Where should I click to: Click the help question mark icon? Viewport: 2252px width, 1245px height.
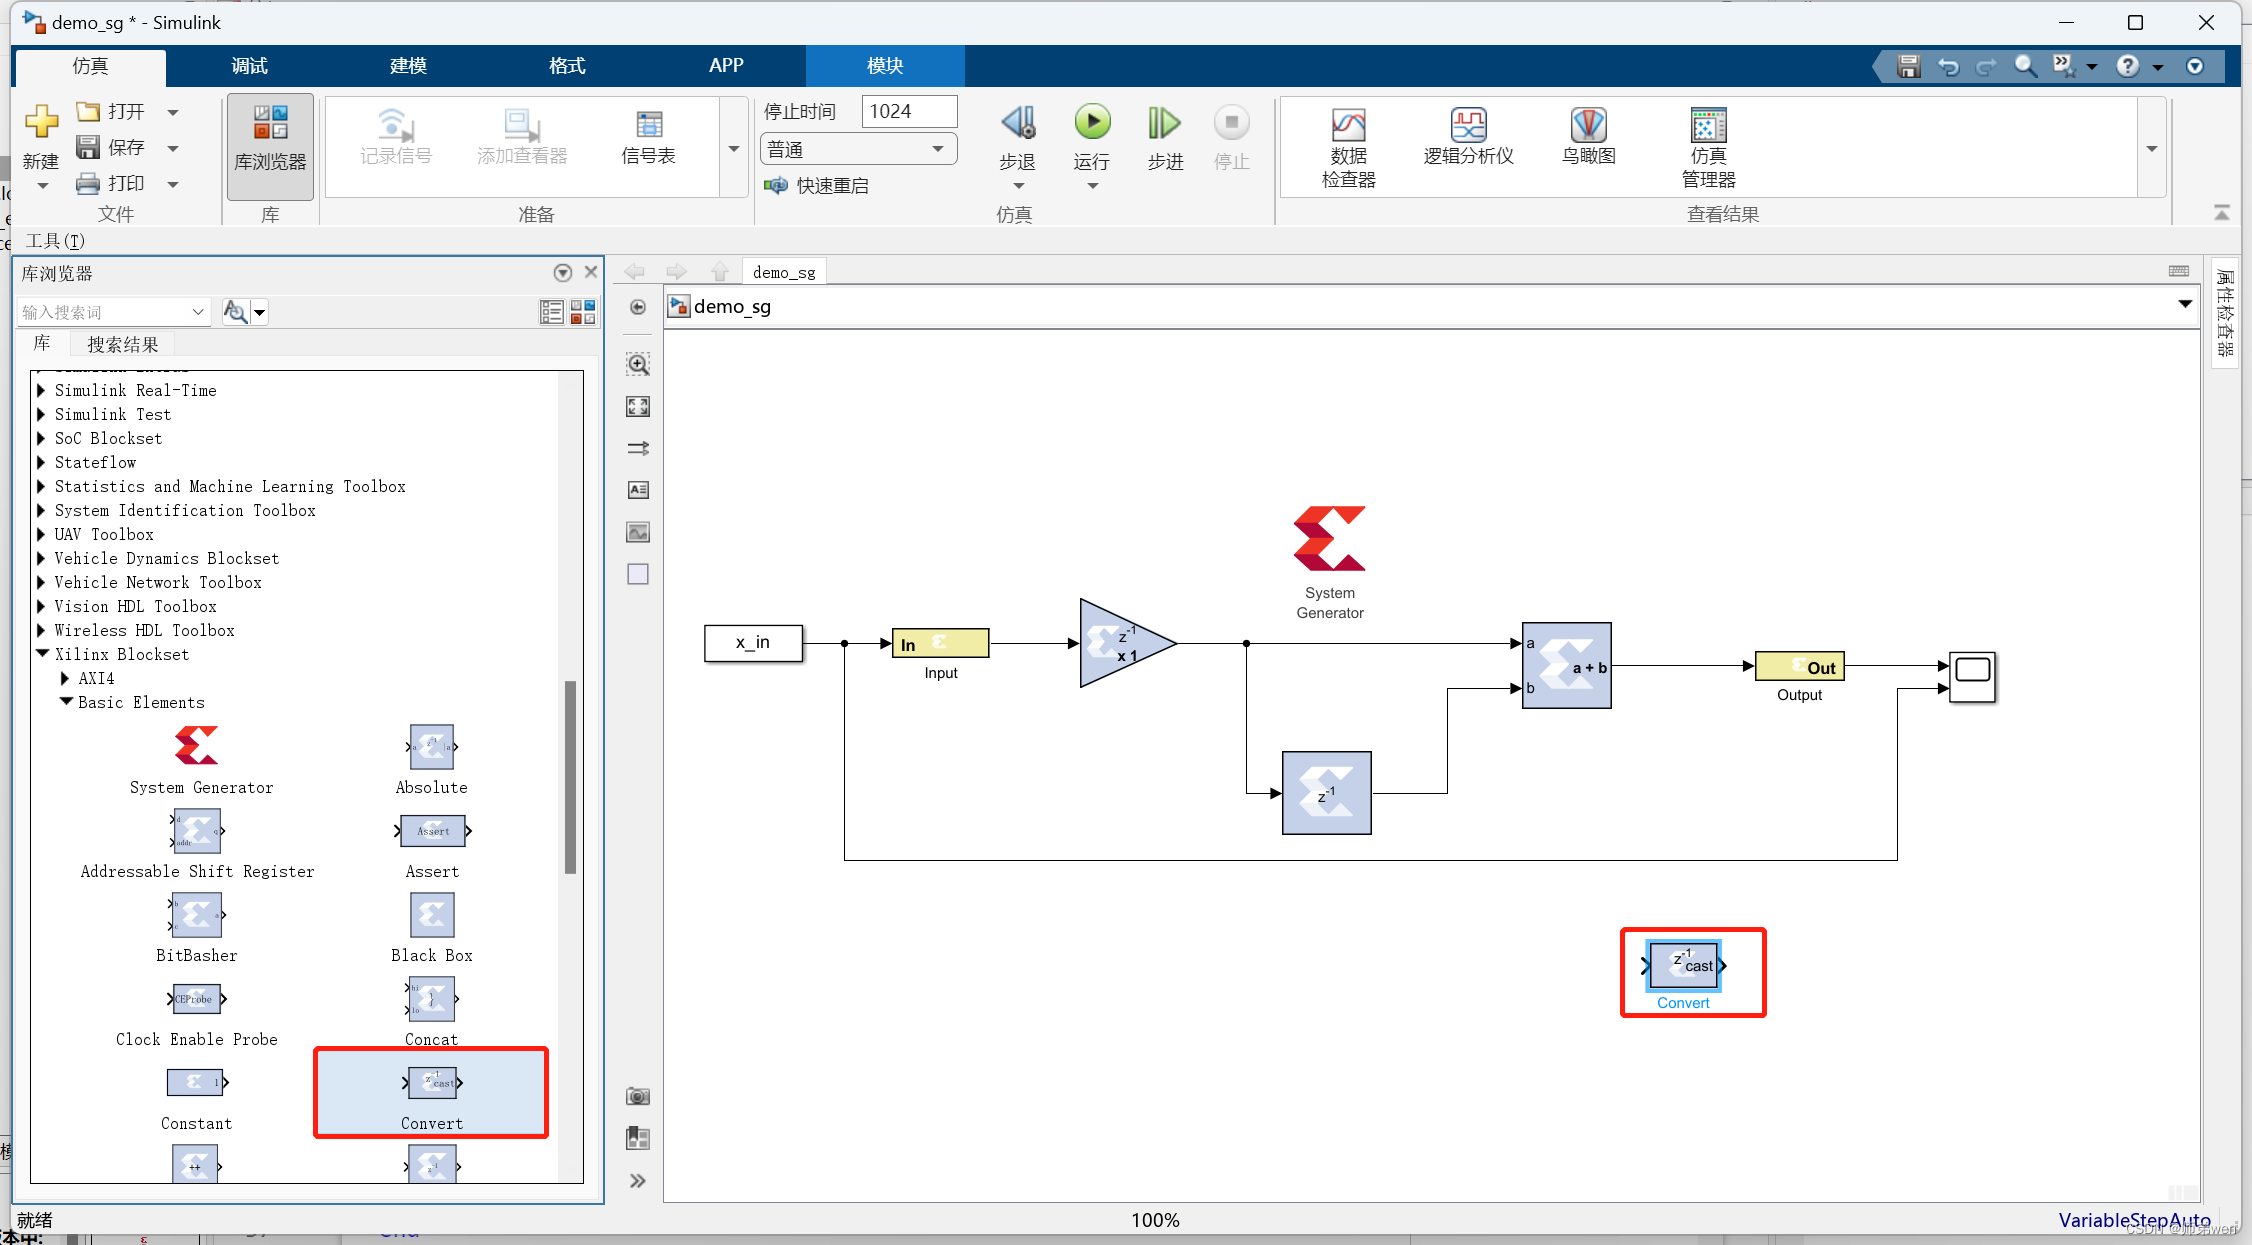click(x=2127, y=66)
